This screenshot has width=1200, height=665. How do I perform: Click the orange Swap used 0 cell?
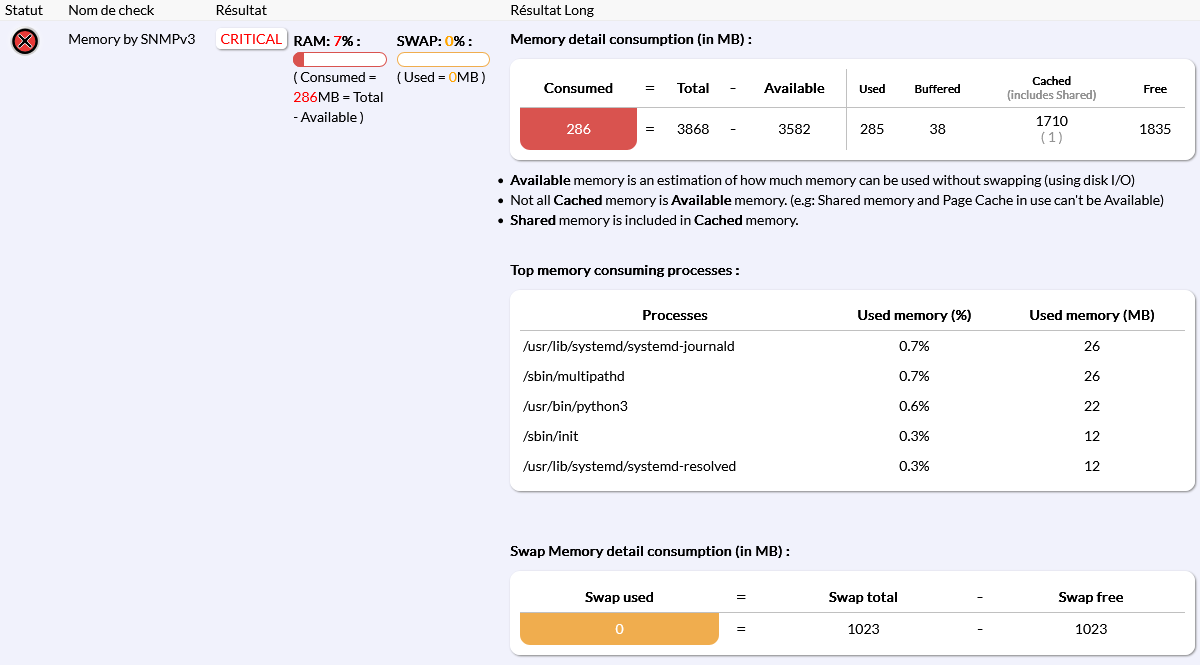(x=619, y=629)
